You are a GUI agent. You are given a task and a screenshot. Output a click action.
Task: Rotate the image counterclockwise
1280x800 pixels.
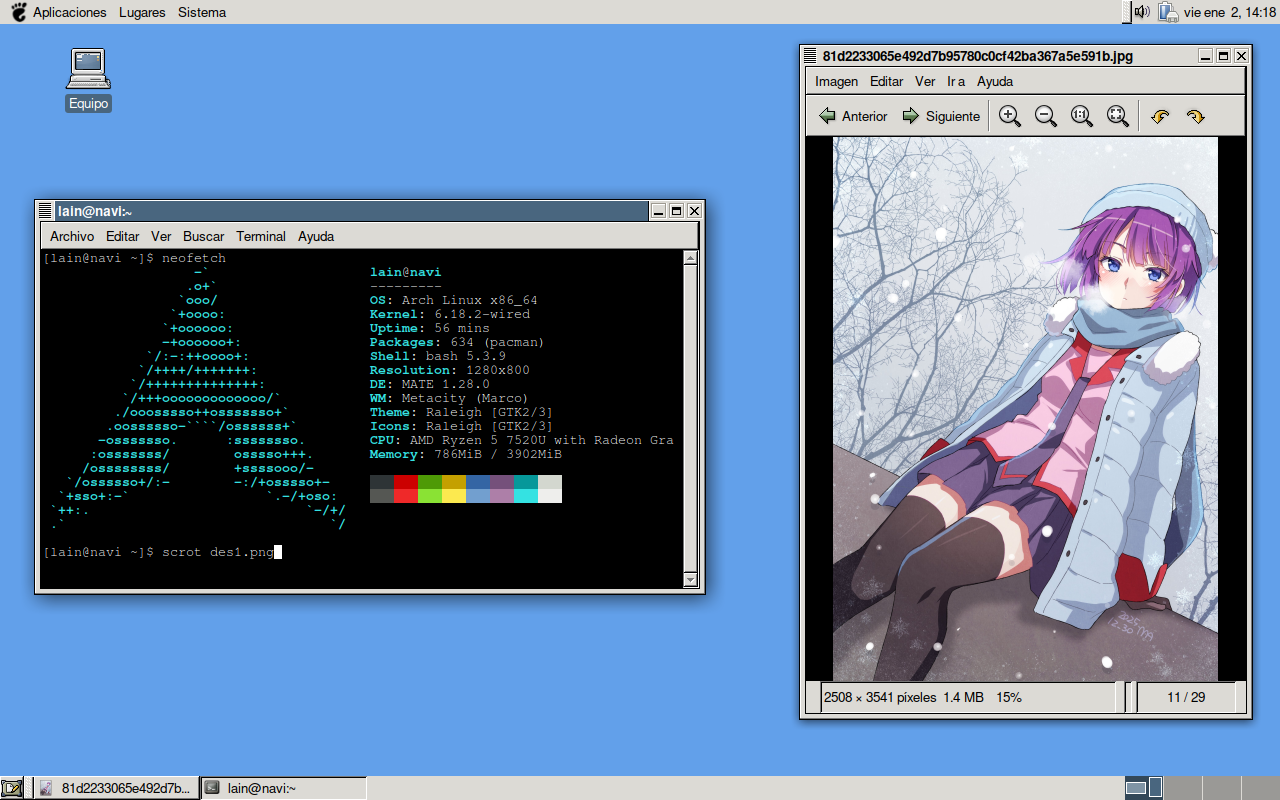tap(1160, 116)
